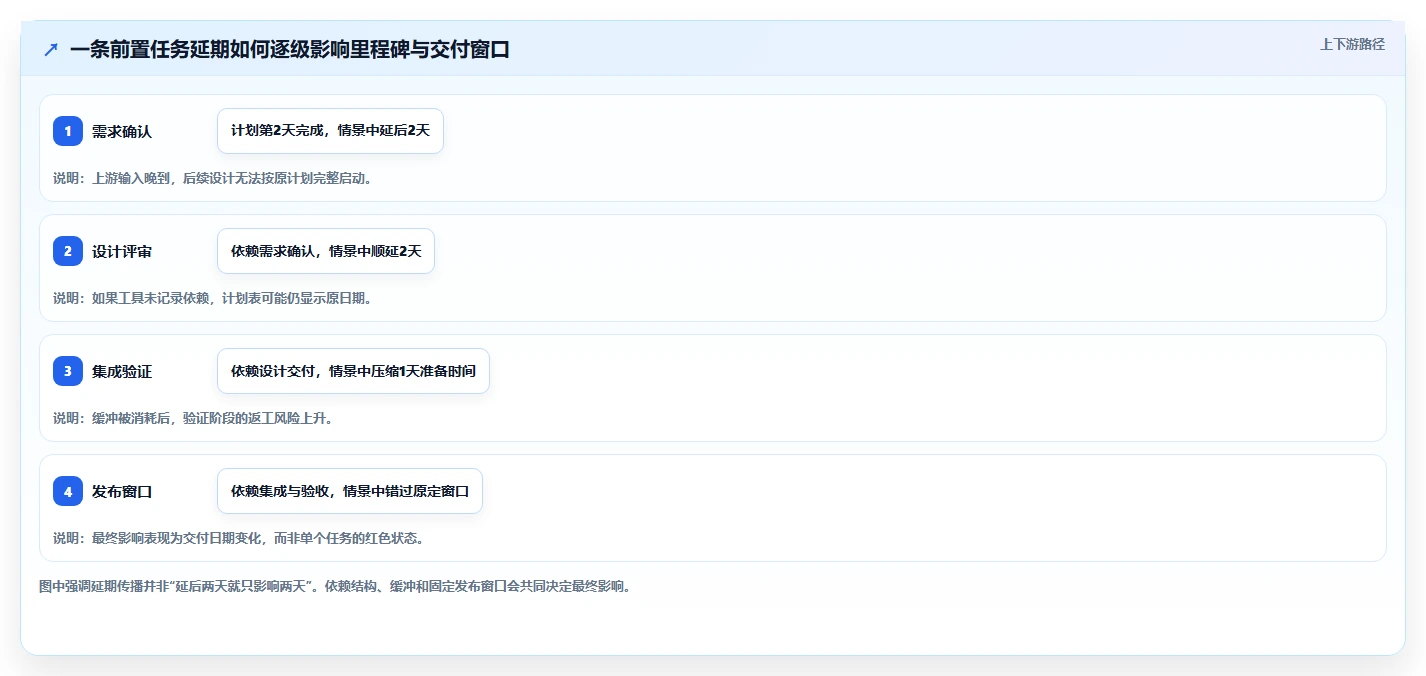The height and width of the screenshot is (676, 1426).
Task: Click the note starting 说明：上游输入晚到
Action: (x=212, y=178)
